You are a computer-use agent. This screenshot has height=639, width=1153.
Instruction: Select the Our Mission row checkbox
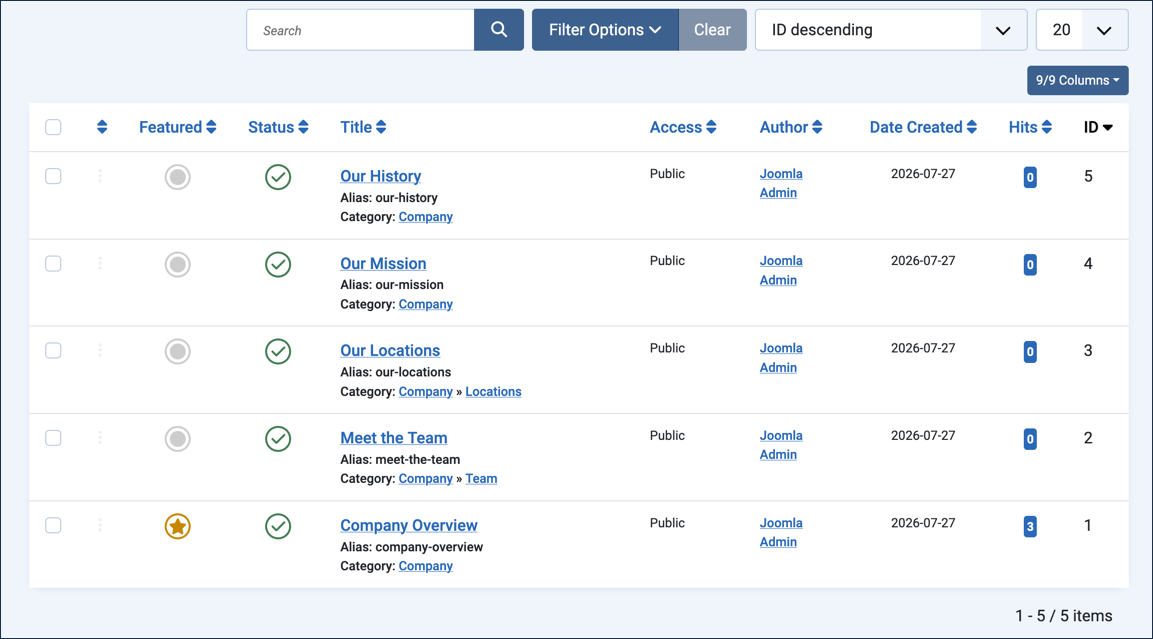tap(53, 263)
